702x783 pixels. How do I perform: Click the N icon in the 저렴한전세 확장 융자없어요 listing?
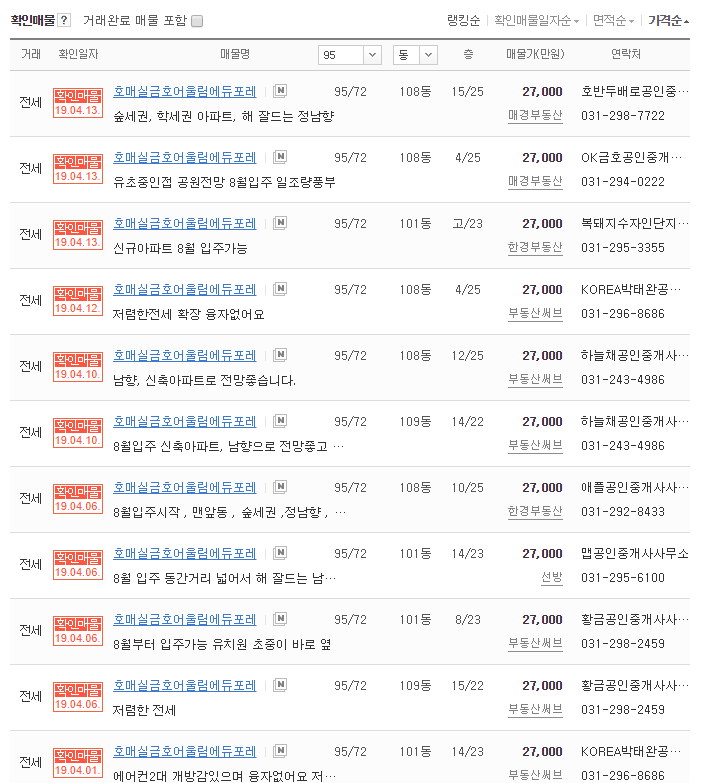[x=280, y=289]
